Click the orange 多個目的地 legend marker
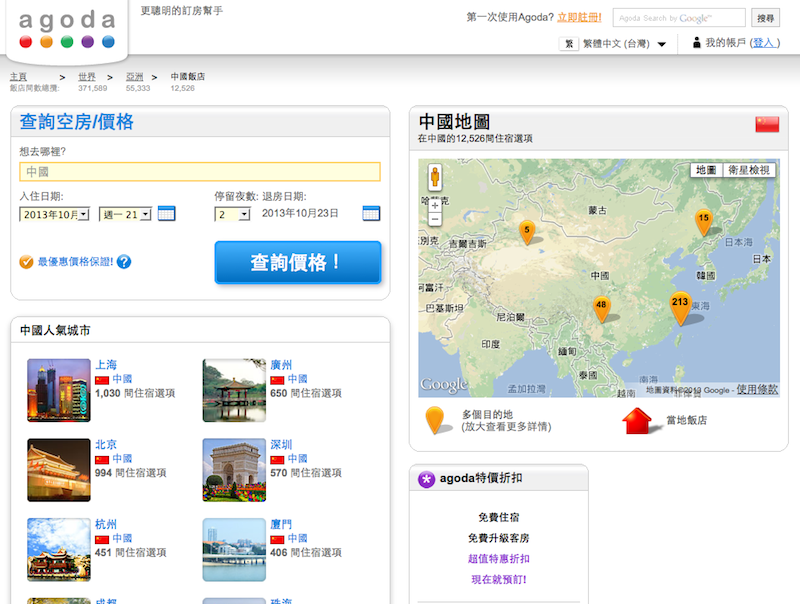 [435, 420]
